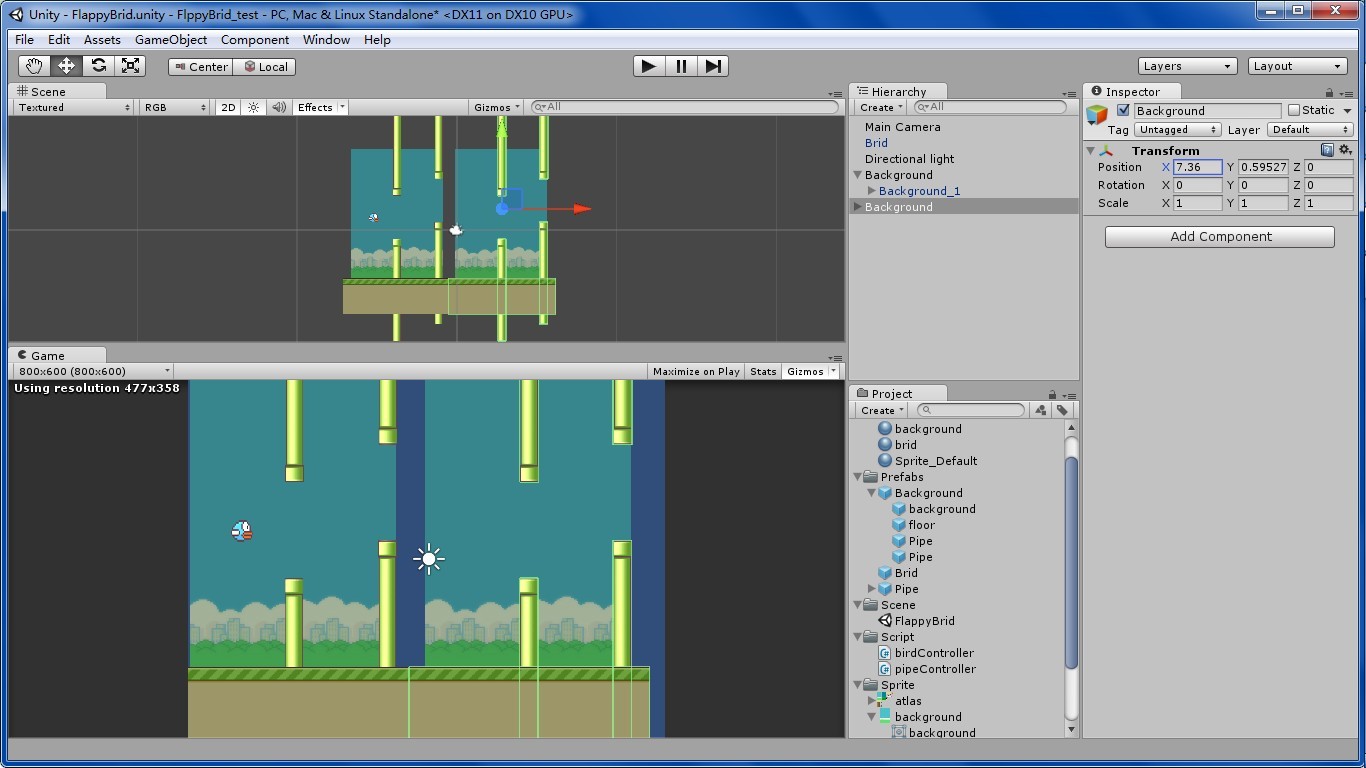Select the Move tool
The height and width of the screenshot is (768, 1366).
[x=66, y=65]
